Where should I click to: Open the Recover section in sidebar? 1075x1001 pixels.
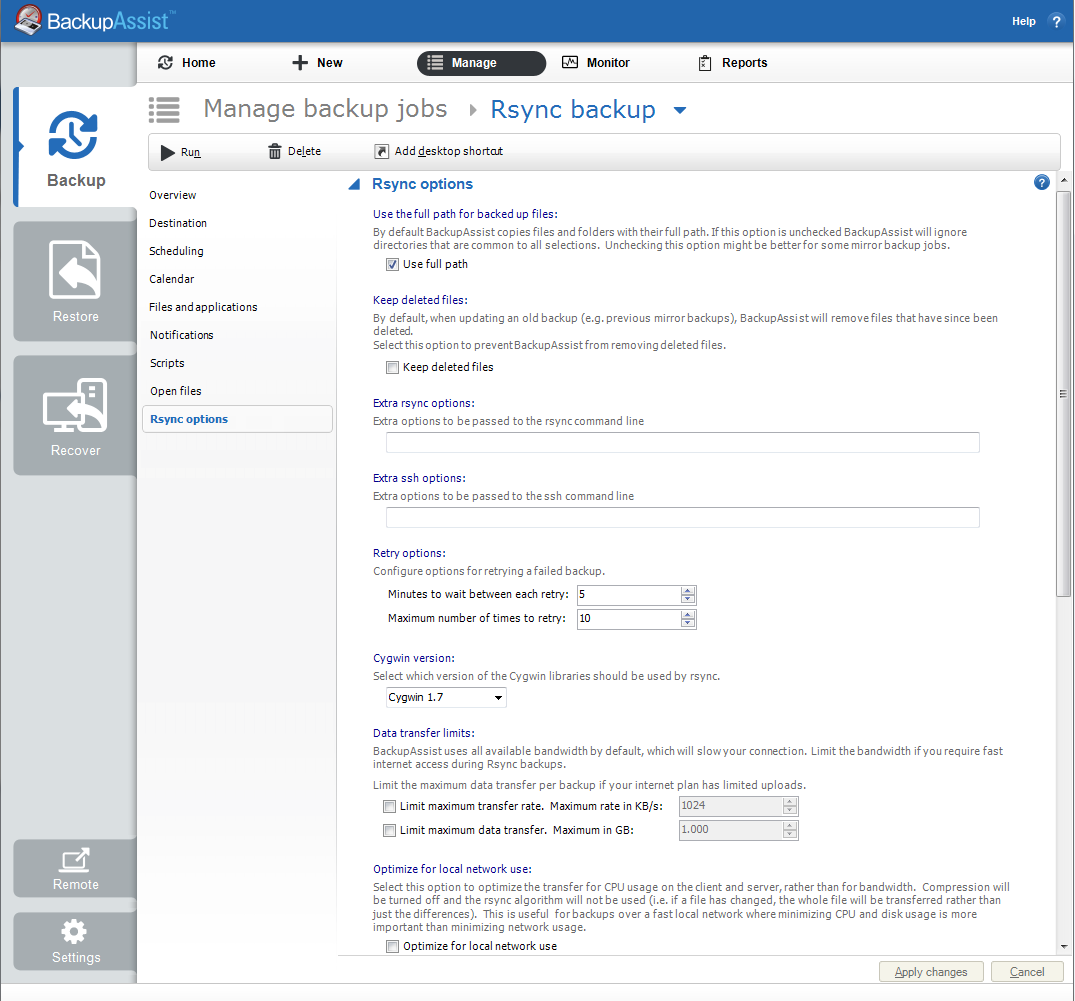[x=75, y=415]
